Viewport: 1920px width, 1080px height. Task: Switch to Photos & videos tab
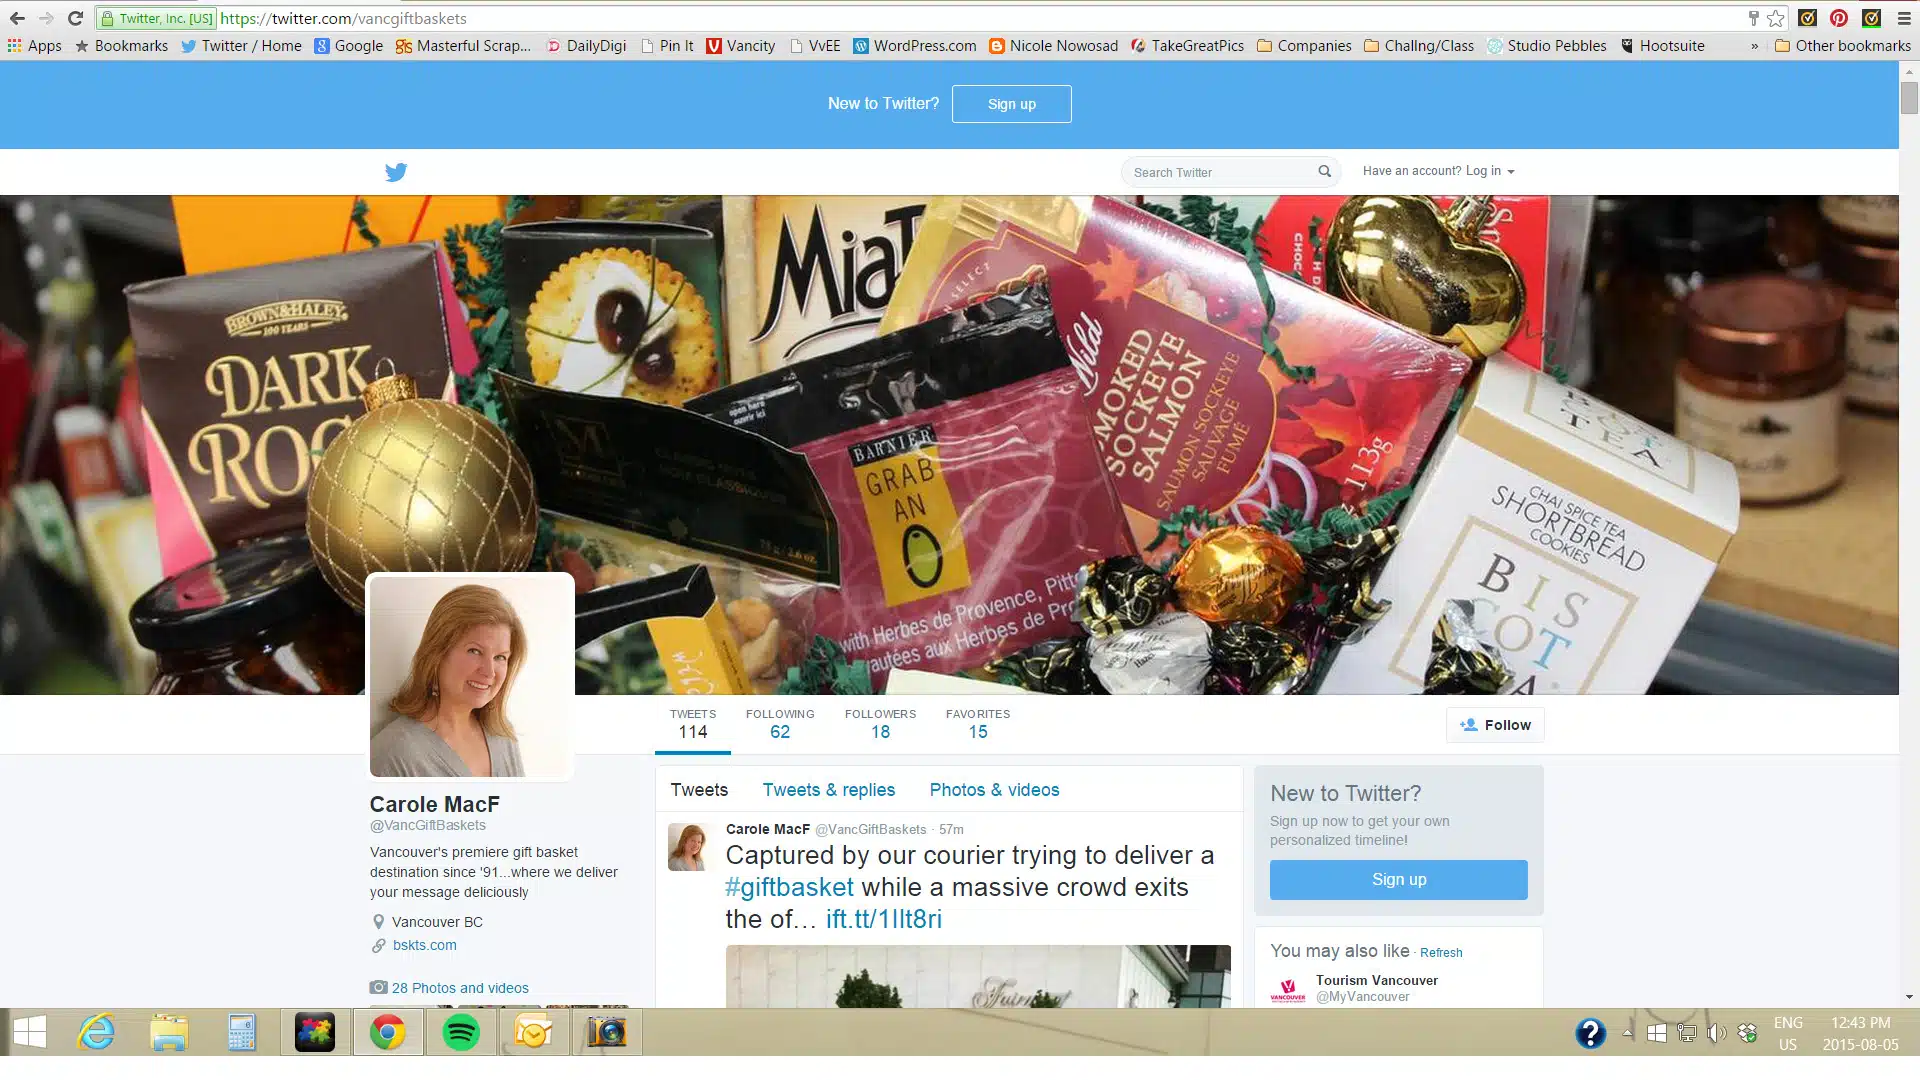tap(994, 790)
